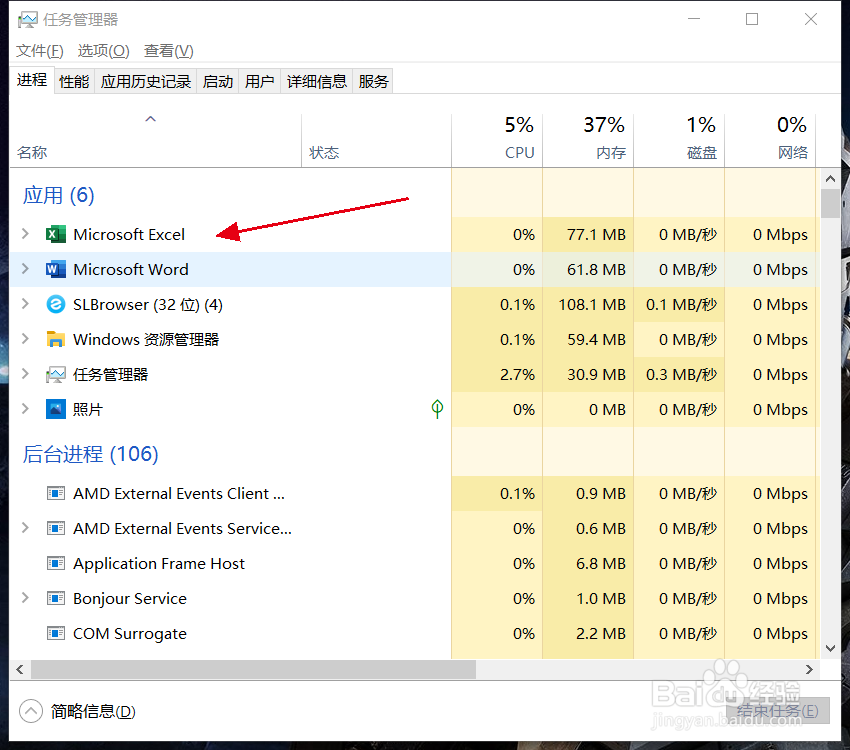This screenshot has width=850, height=750.
Task: Click the Microsoft Word app icon
Action: click(55, 269)
